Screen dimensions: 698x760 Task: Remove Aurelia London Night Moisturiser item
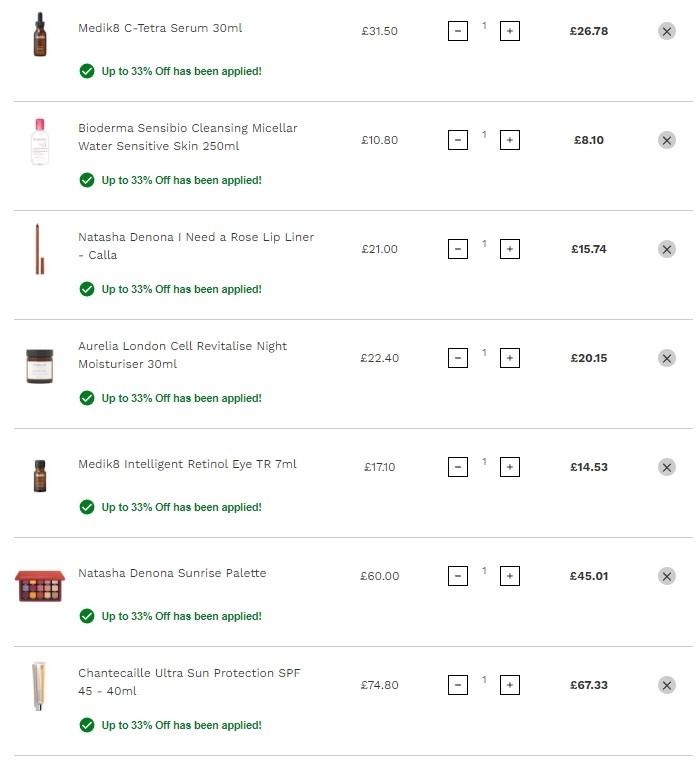[x=666, y=358]
